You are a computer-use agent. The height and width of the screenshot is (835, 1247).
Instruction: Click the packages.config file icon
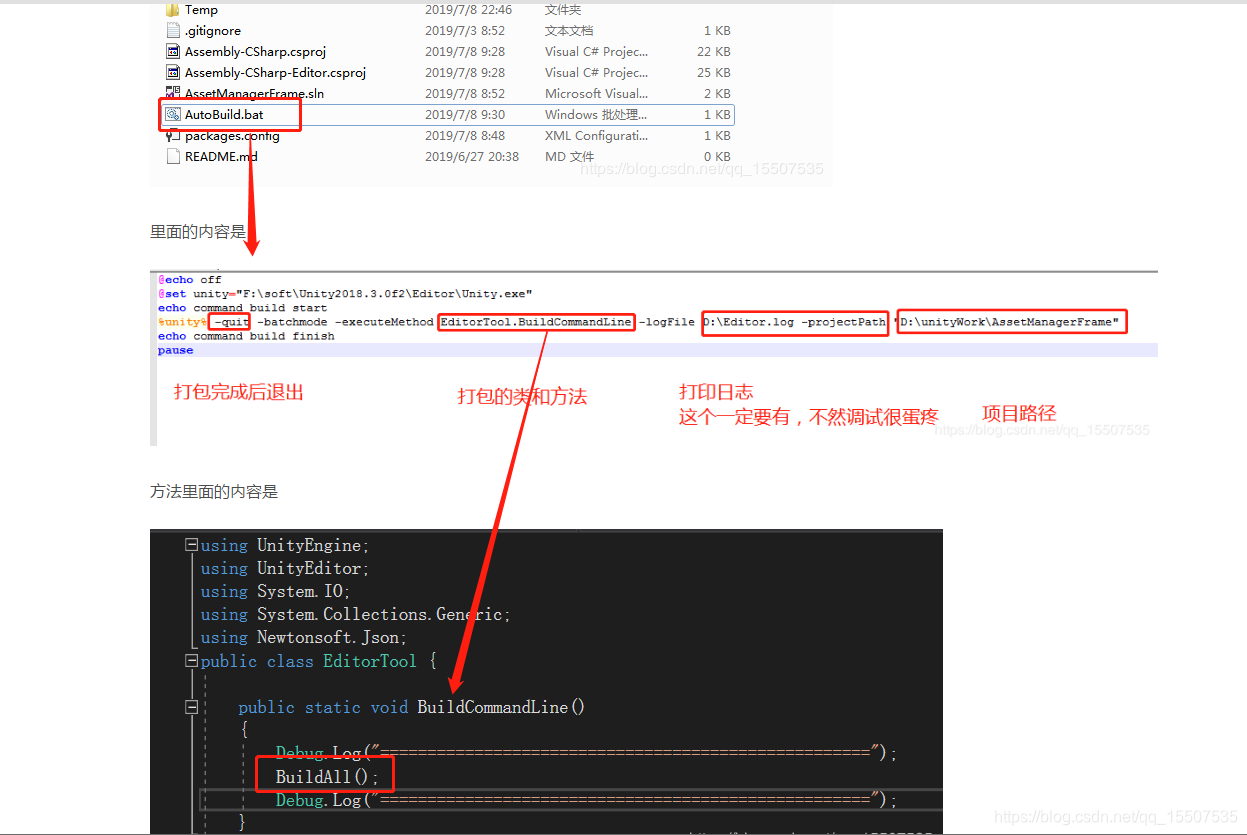[x=172, y=136]
